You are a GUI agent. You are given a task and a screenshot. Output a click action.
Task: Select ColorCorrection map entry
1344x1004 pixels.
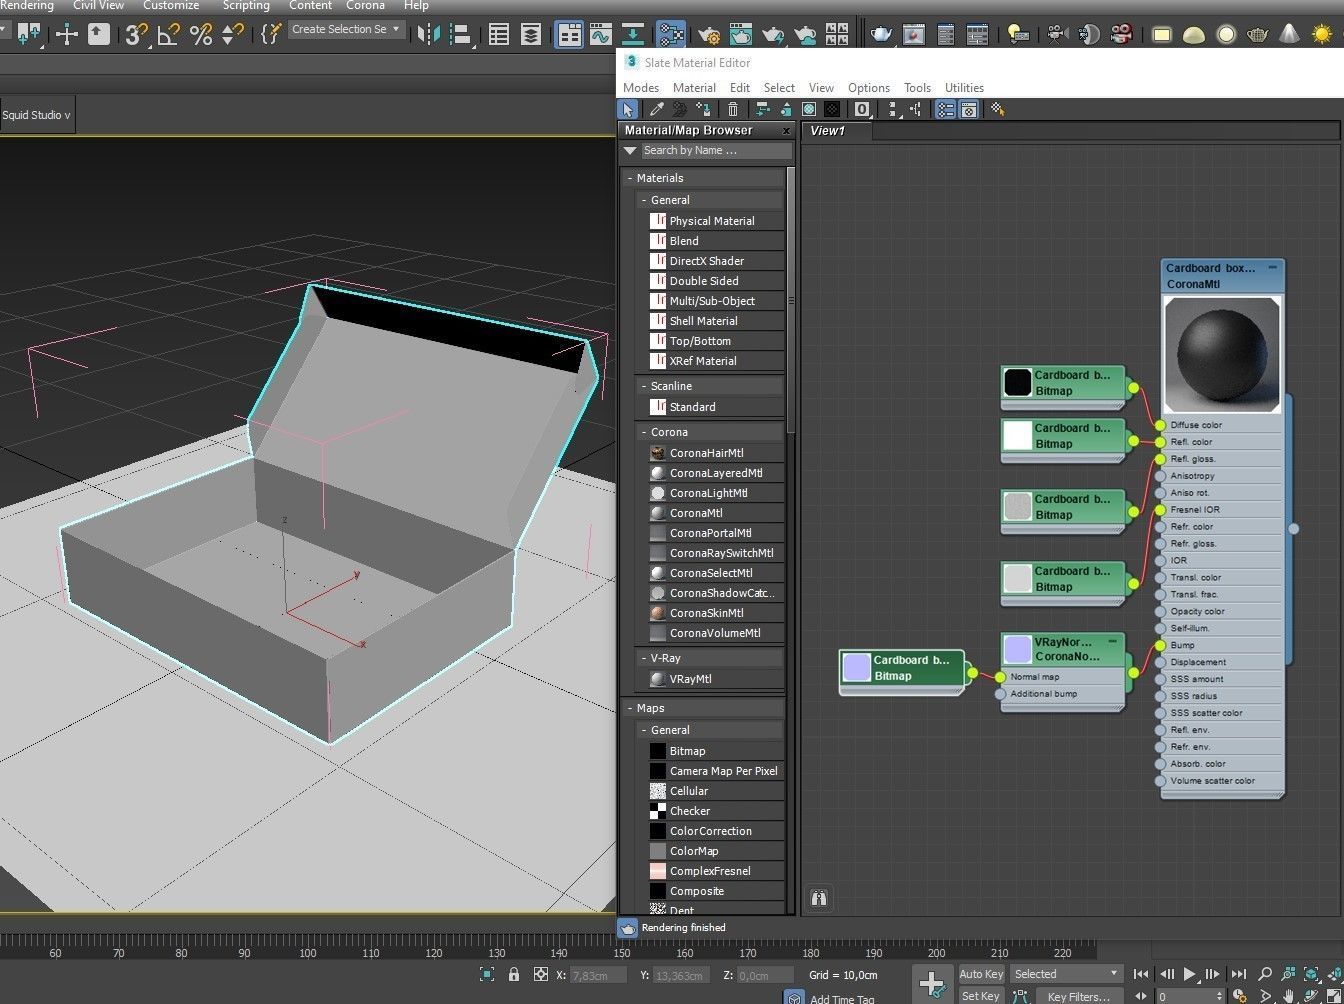pos(710,831)
